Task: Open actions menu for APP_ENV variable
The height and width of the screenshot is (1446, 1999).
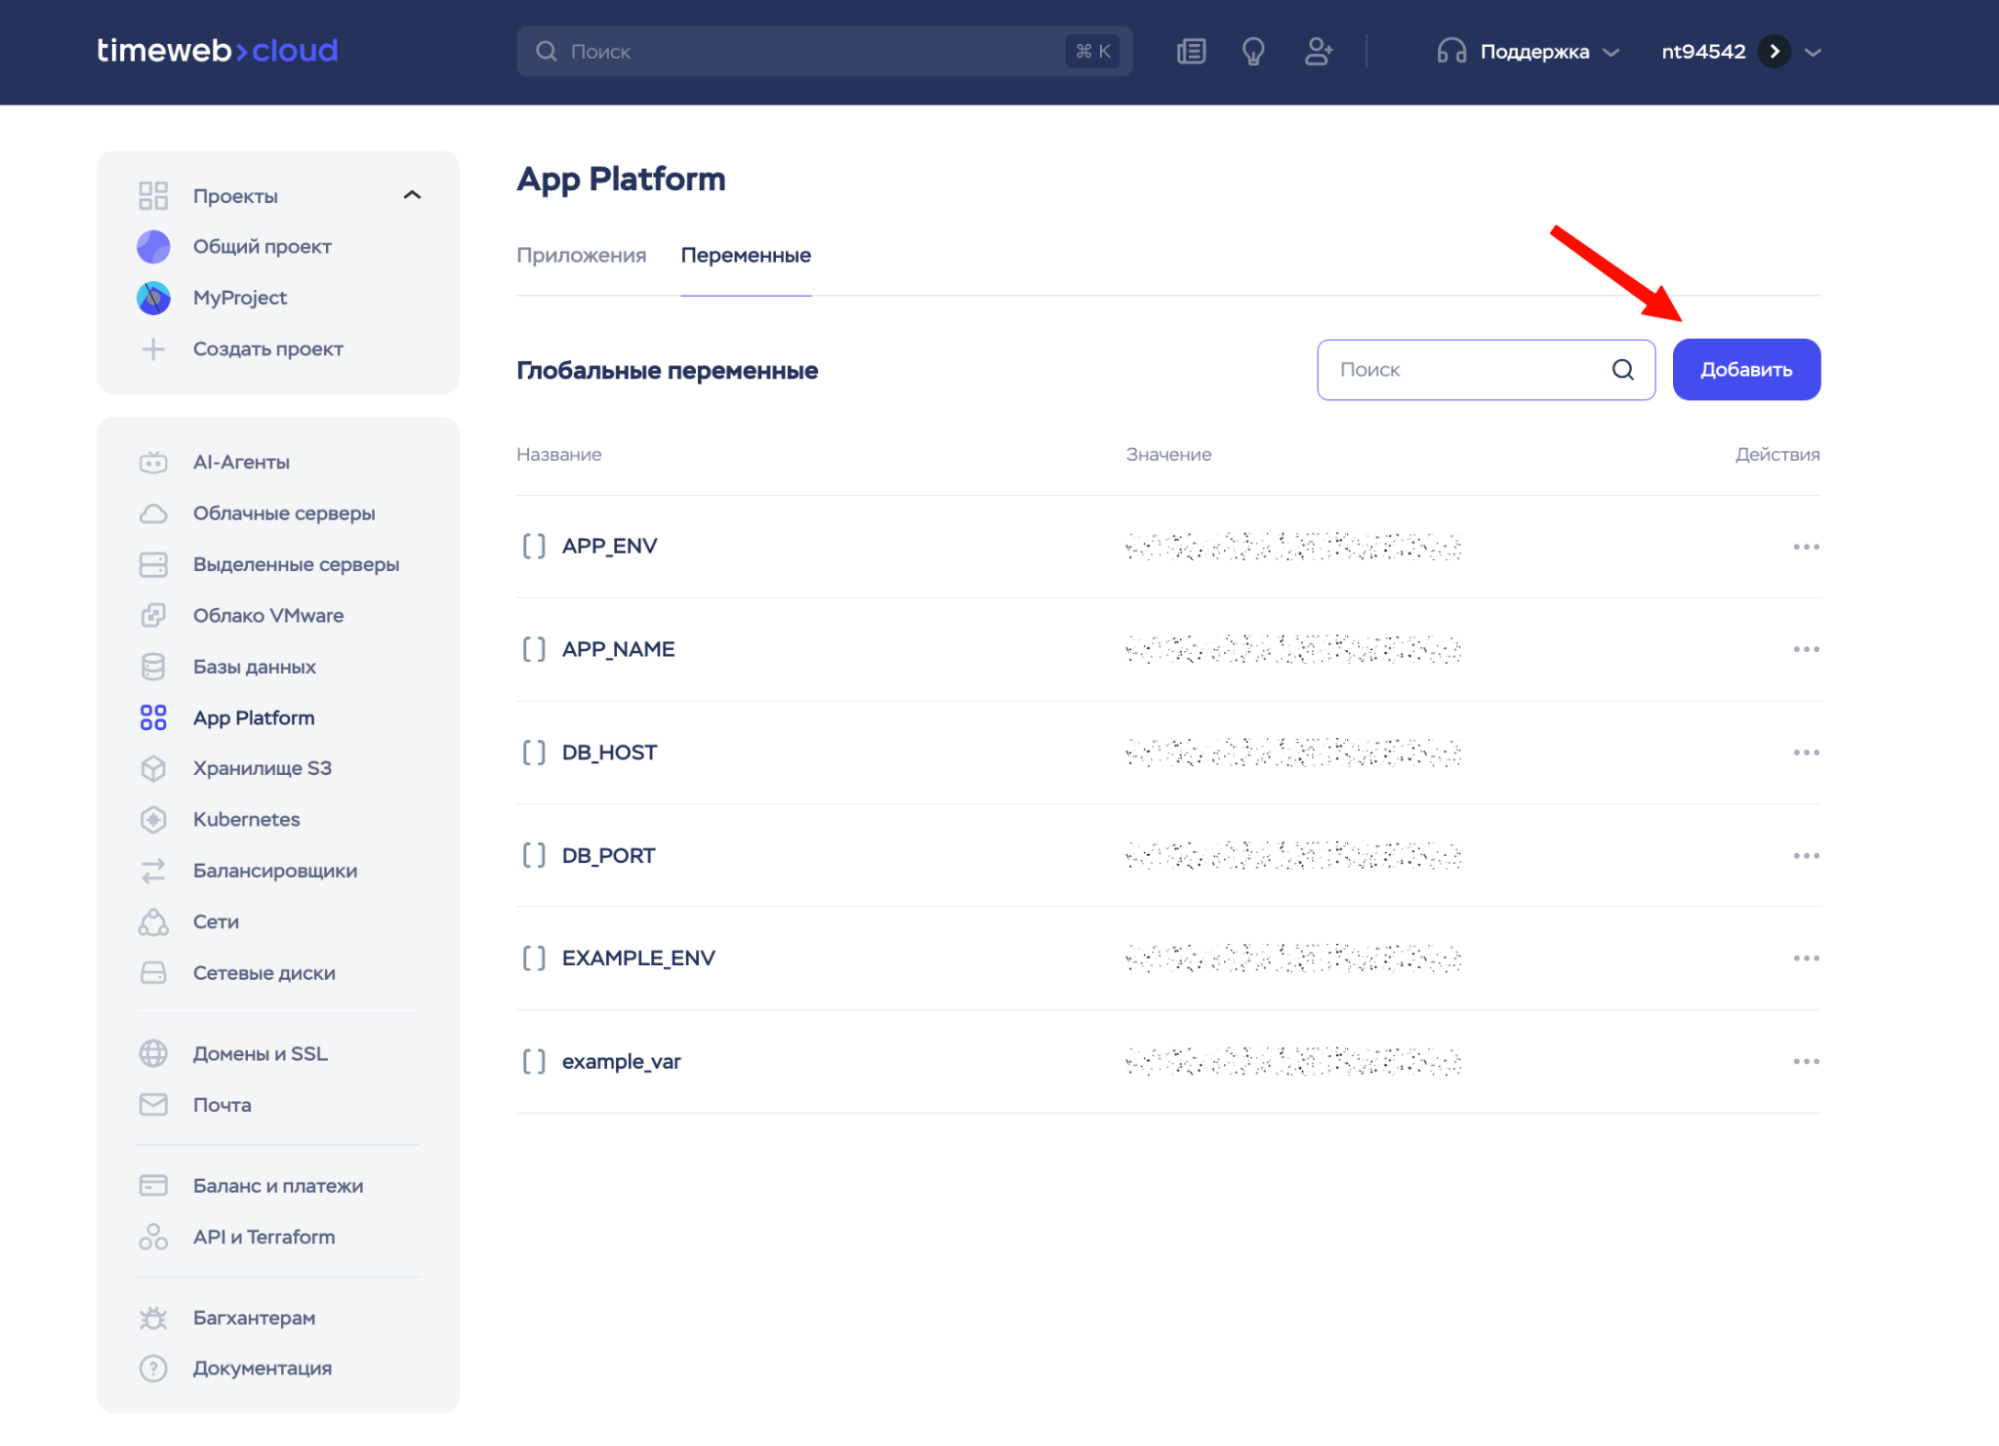Action: [x=1805, y=547]
